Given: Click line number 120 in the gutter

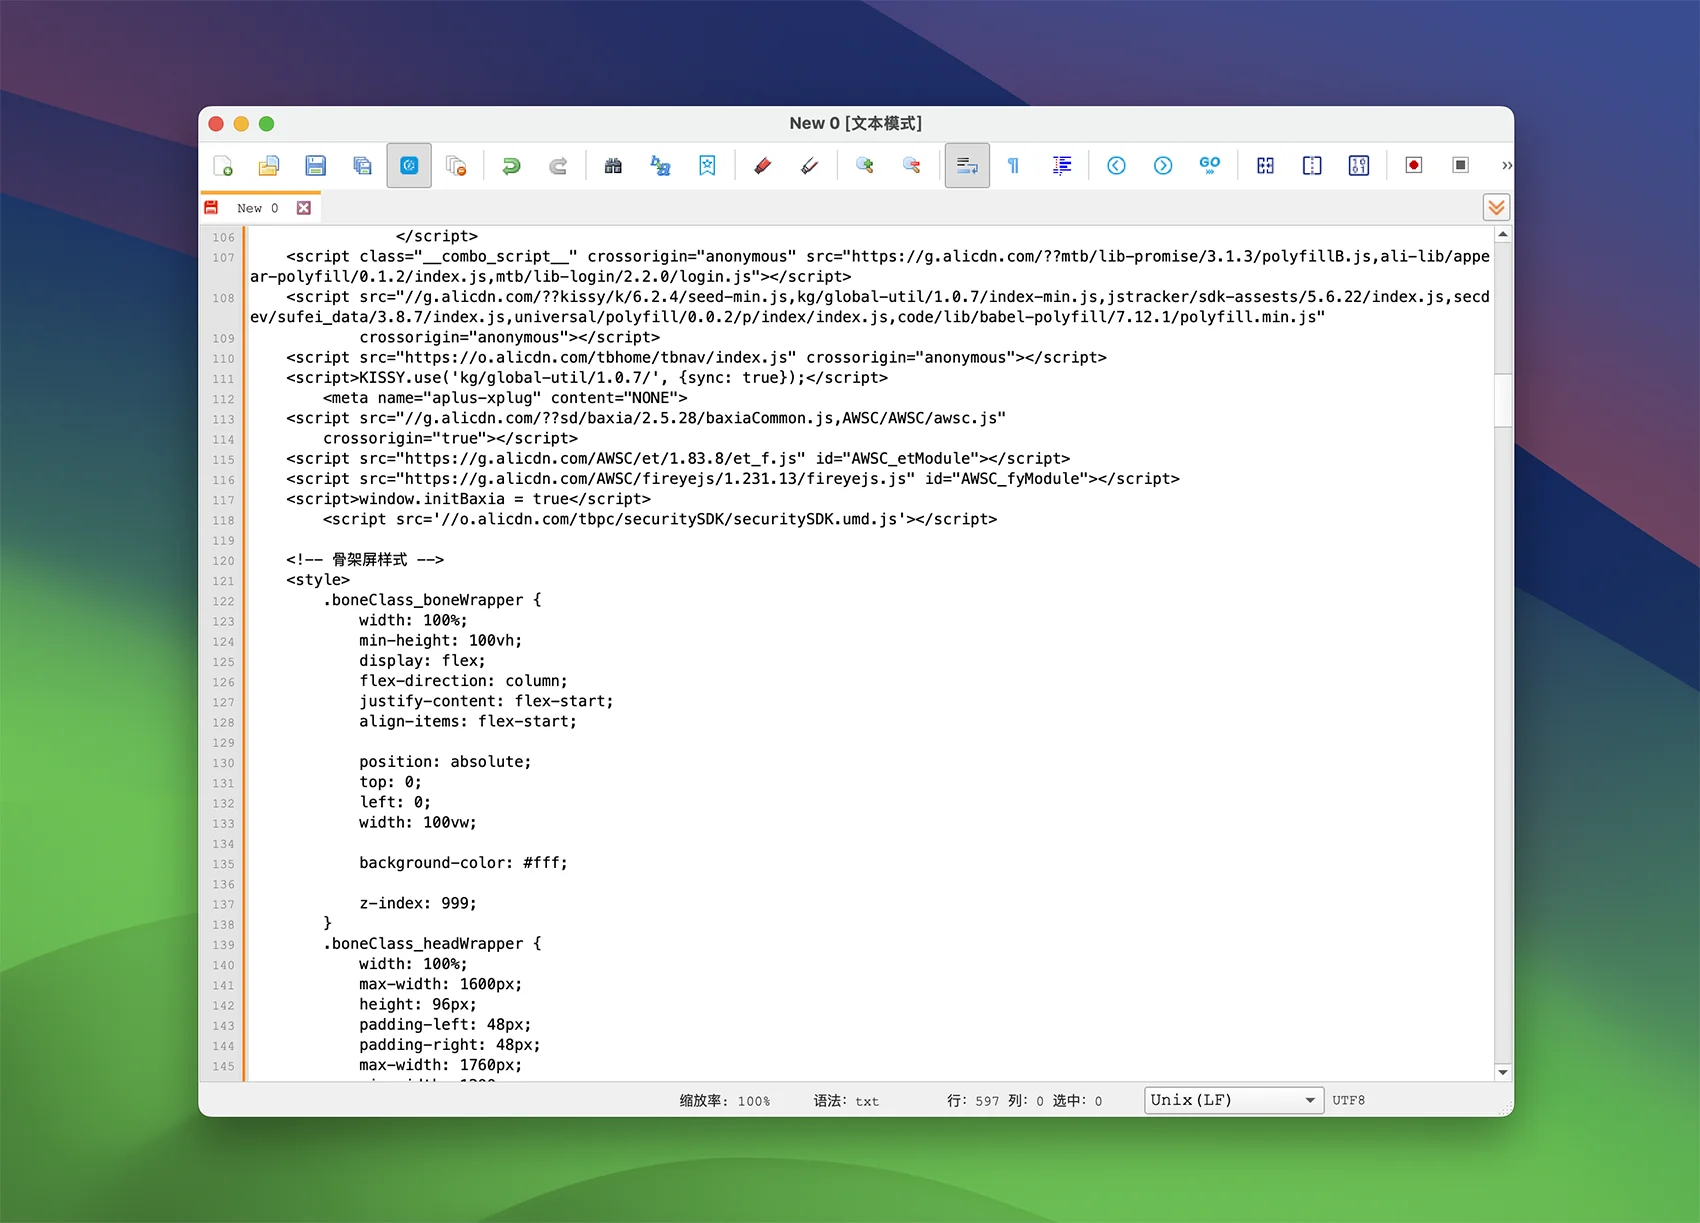Looking at the screenshot, I should tap(223, 561).
